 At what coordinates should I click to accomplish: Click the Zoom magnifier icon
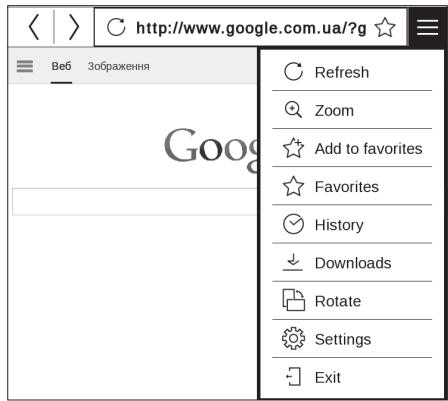pos(293,110)
